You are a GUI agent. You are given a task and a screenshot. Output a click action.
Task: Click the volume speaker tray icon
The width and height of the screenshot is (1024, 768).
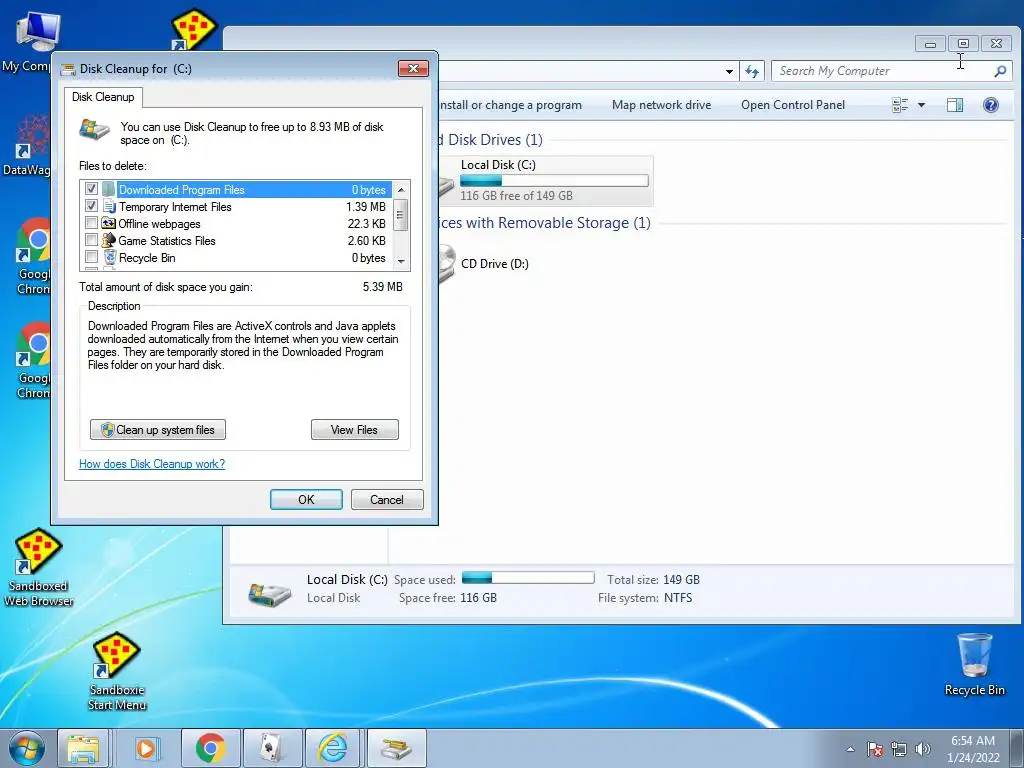(922, 749)
